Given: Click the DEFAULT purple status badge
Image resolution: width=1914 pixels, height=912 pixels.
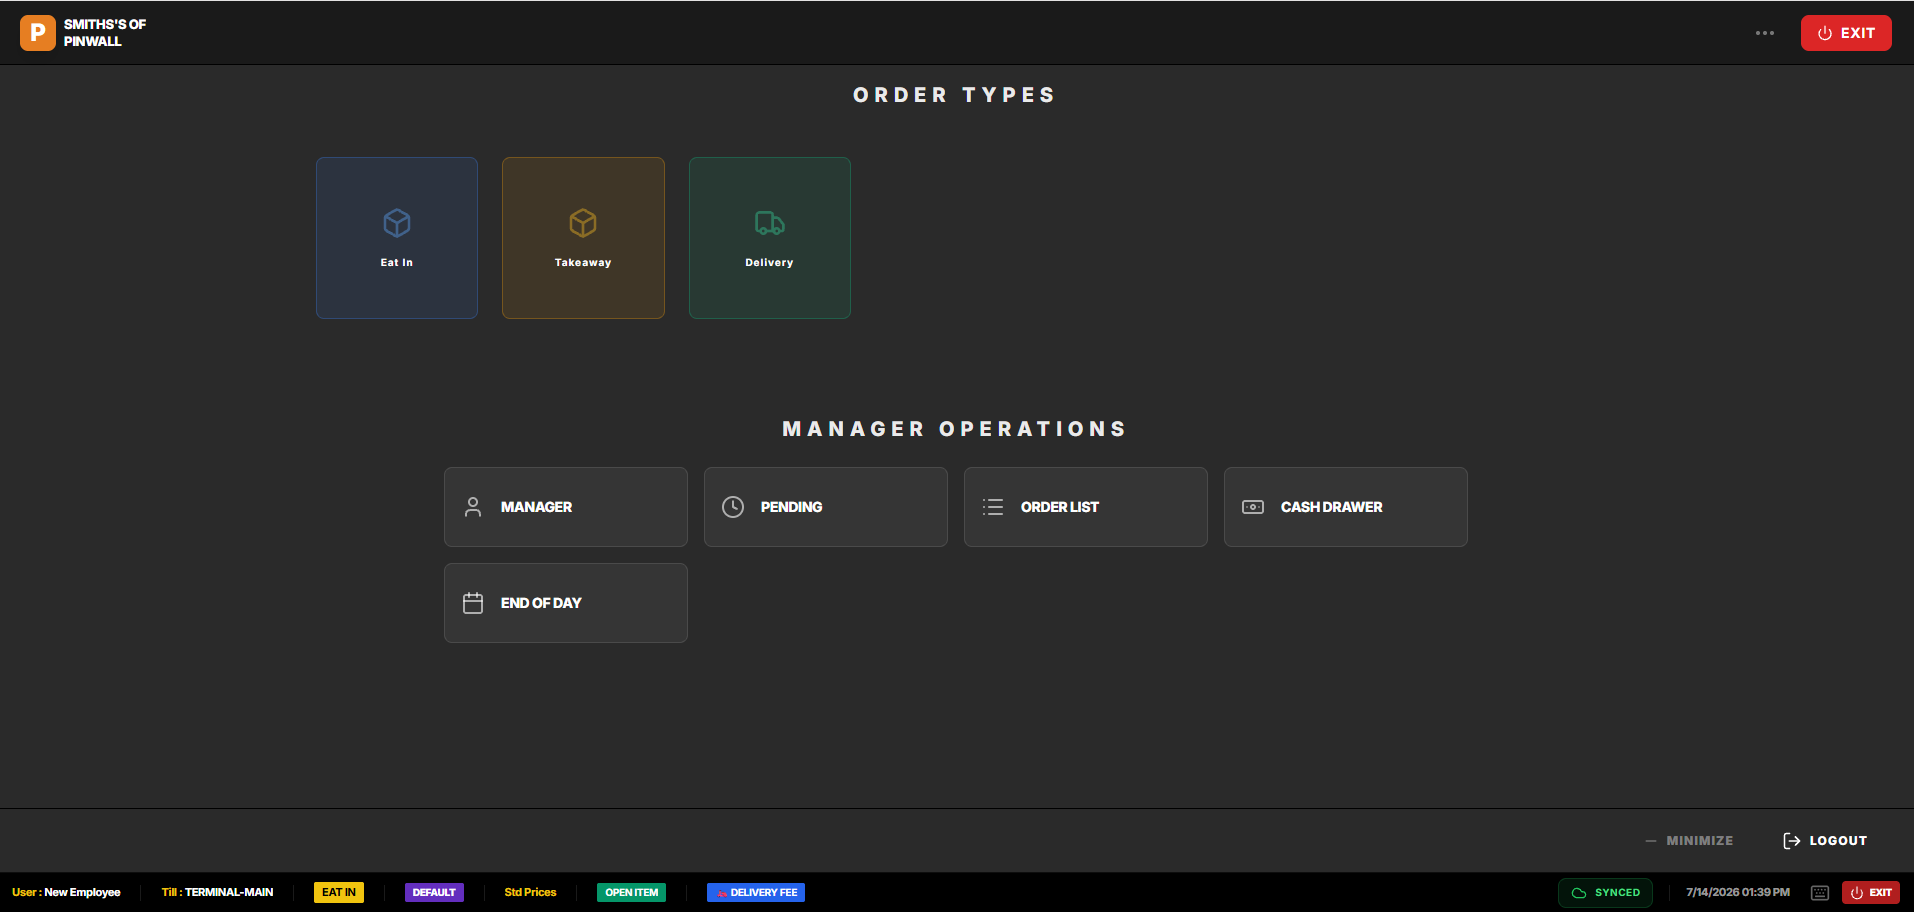Looking at the screenshot, I should coord(434,892).
